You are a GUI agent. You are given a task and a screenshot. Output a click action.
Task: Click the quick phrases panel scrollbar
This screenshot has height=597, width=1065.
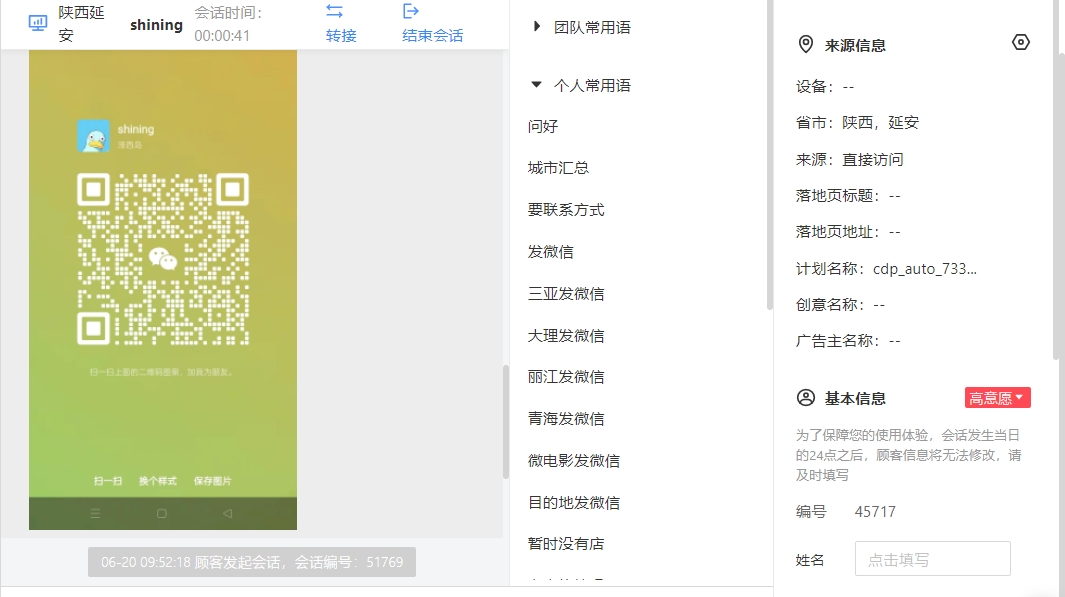(x=770, y=155)
